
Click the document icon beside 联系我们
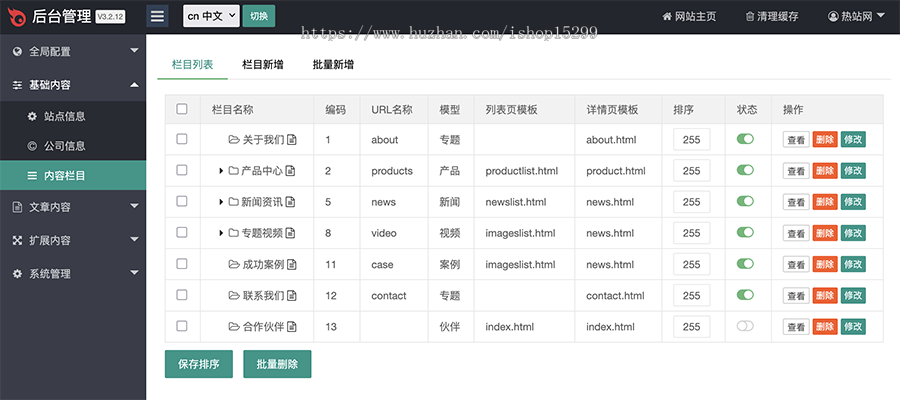point(291,296)
